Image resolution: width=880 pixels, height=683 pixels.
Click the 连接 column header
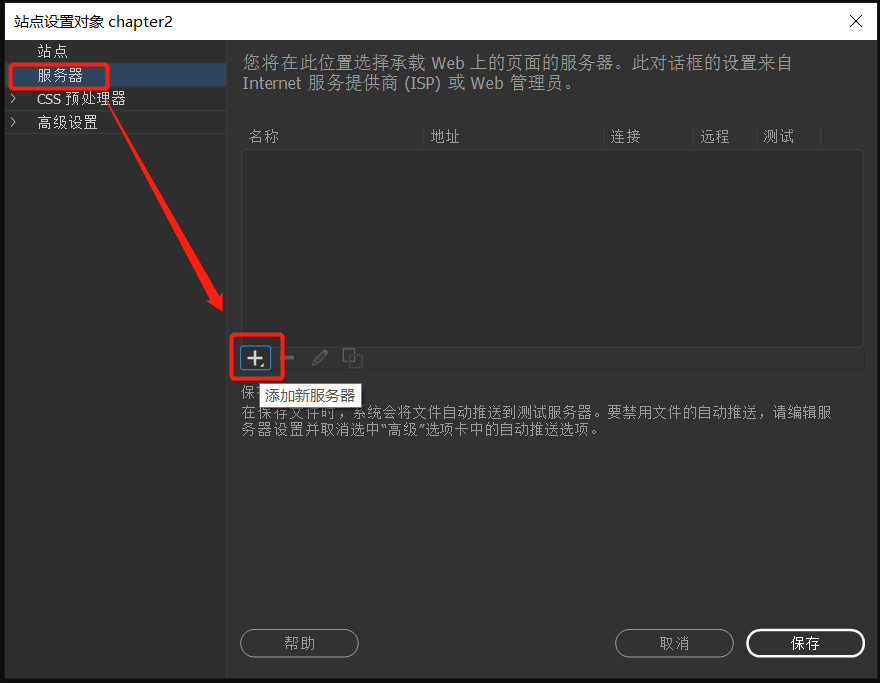click(625, 136)
